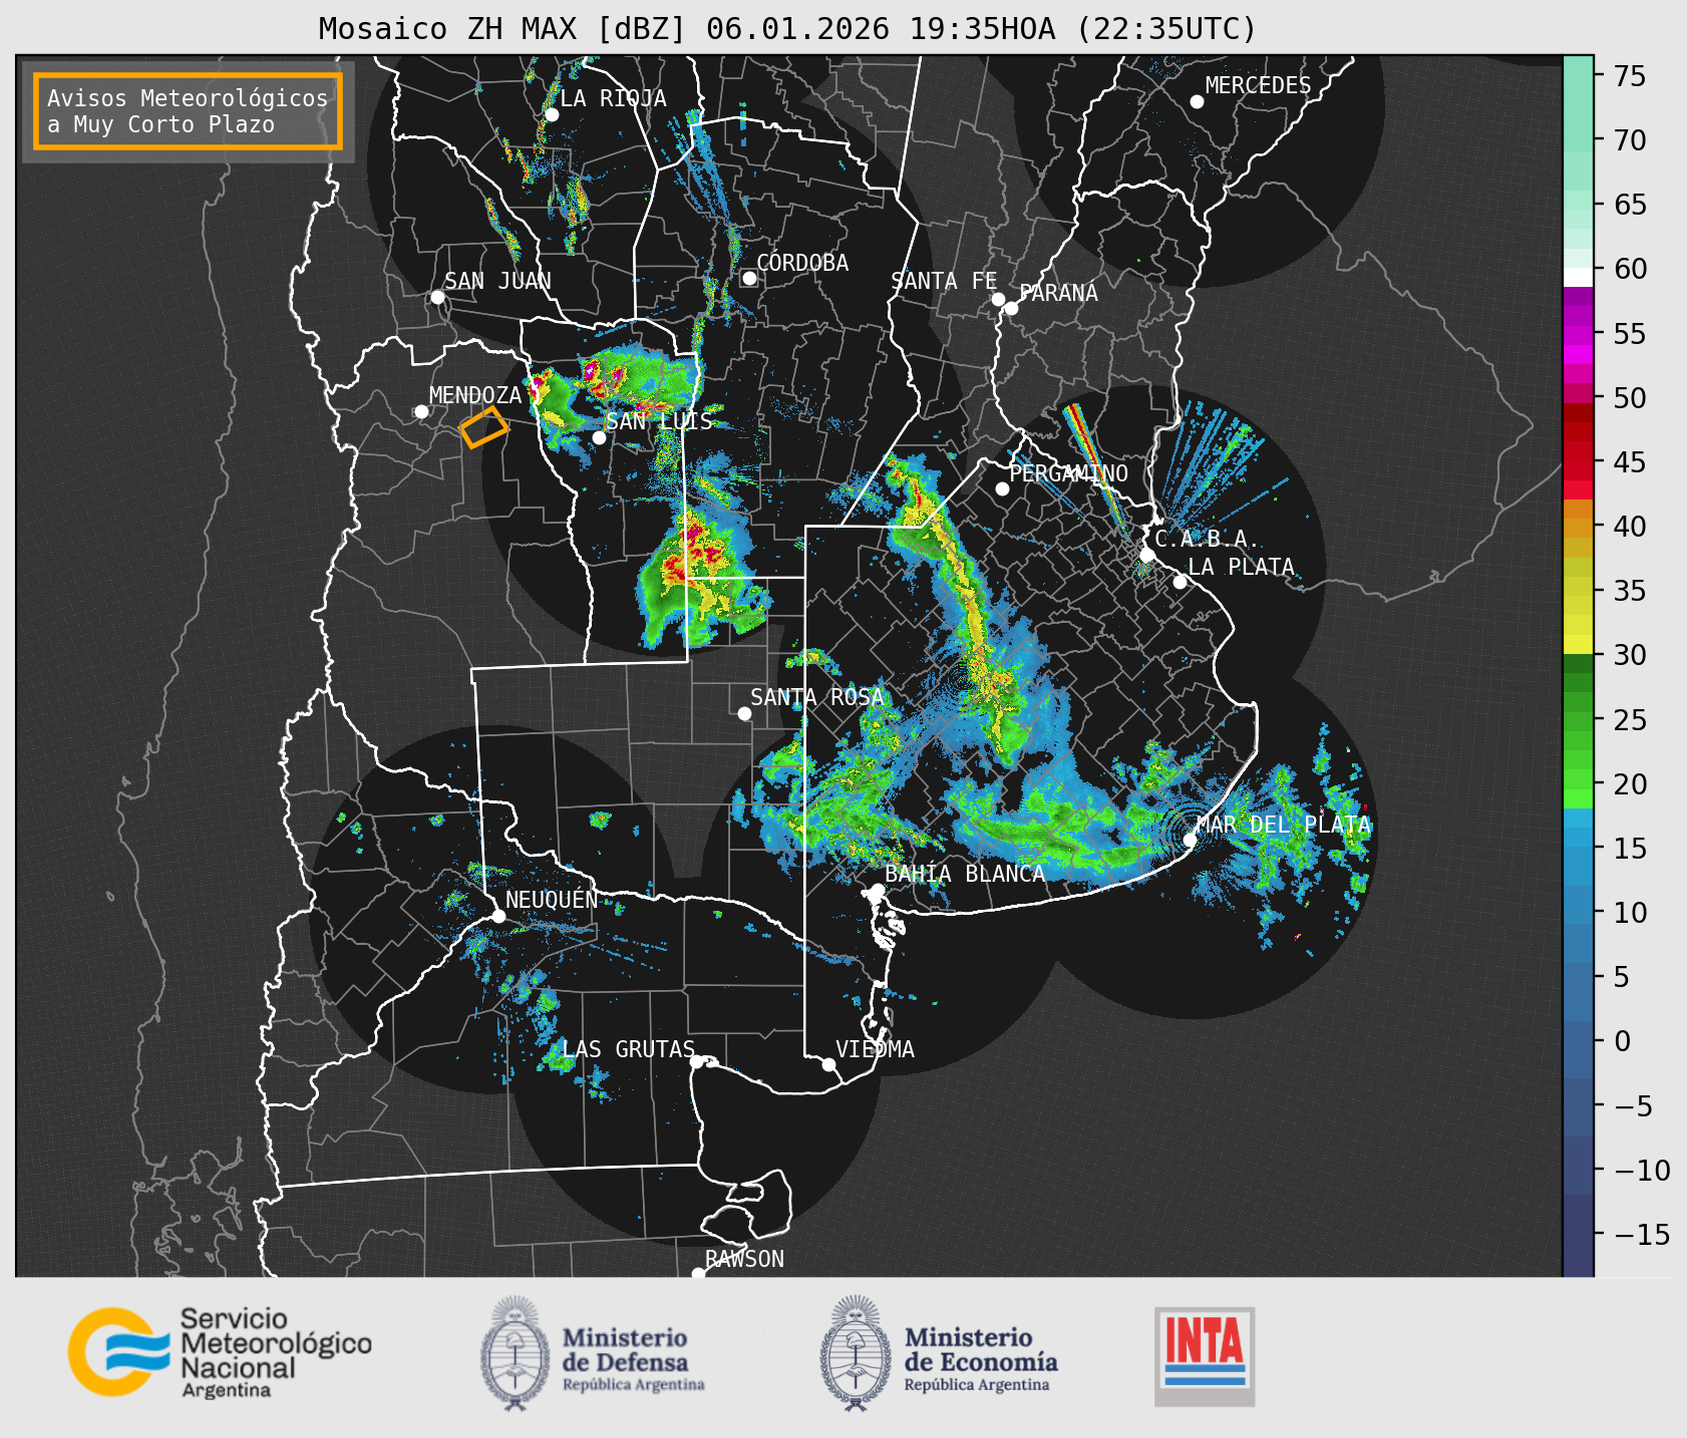Click the Córdoba city marker dot
The image size is (1687, 1438).
point(749,278)
